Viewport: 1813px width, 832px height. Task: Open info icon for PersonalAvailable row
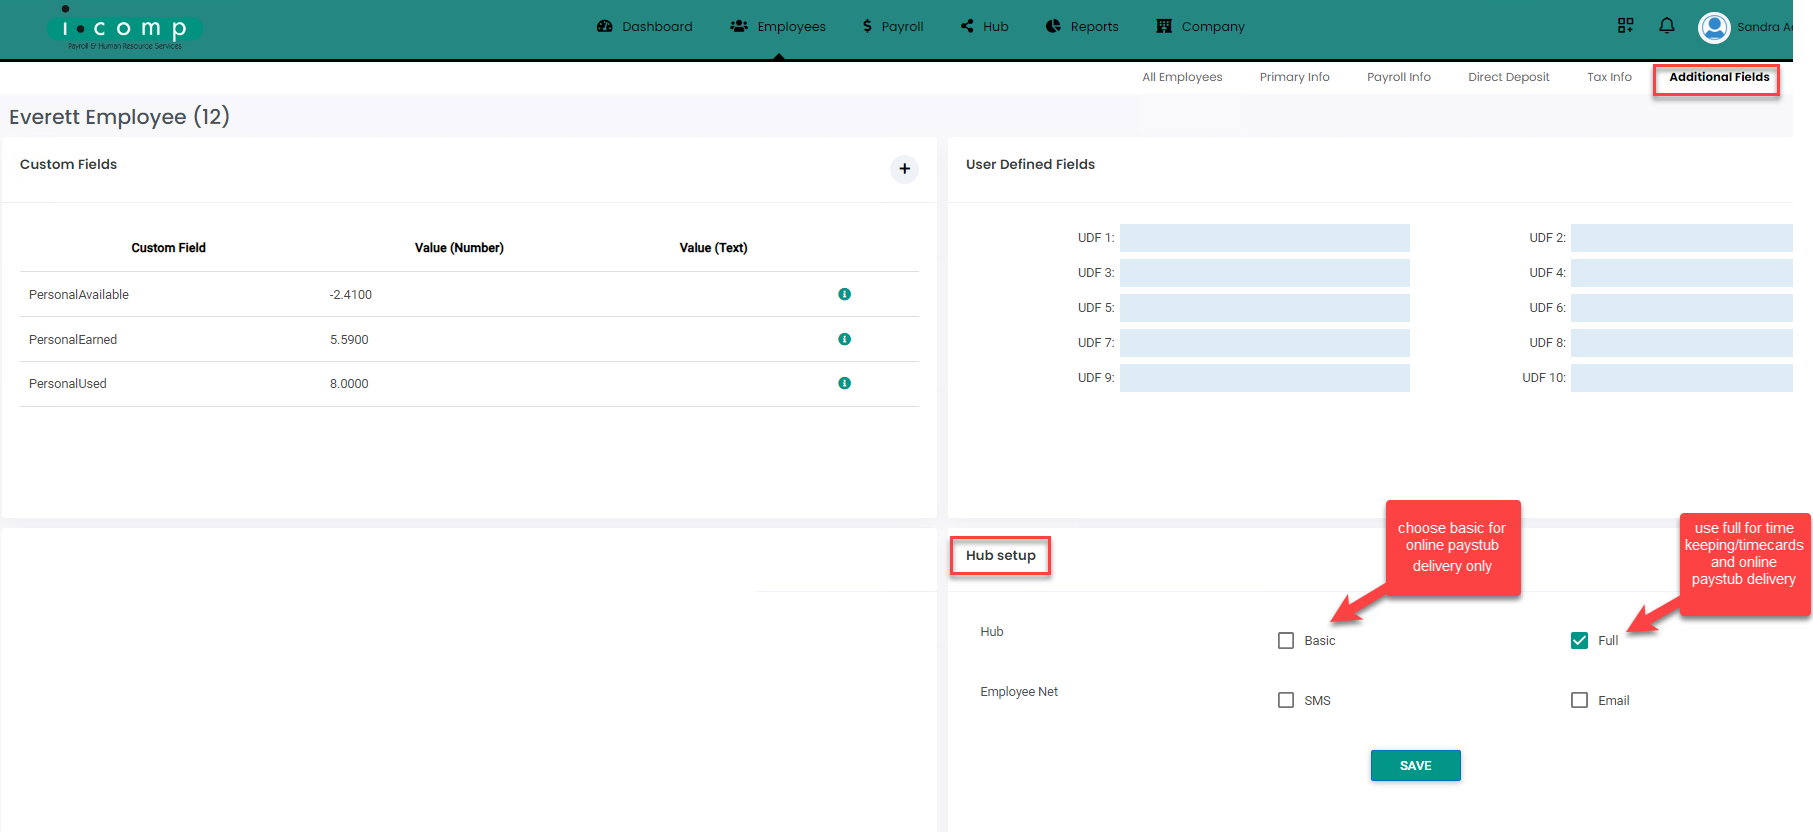coord(844,294)
